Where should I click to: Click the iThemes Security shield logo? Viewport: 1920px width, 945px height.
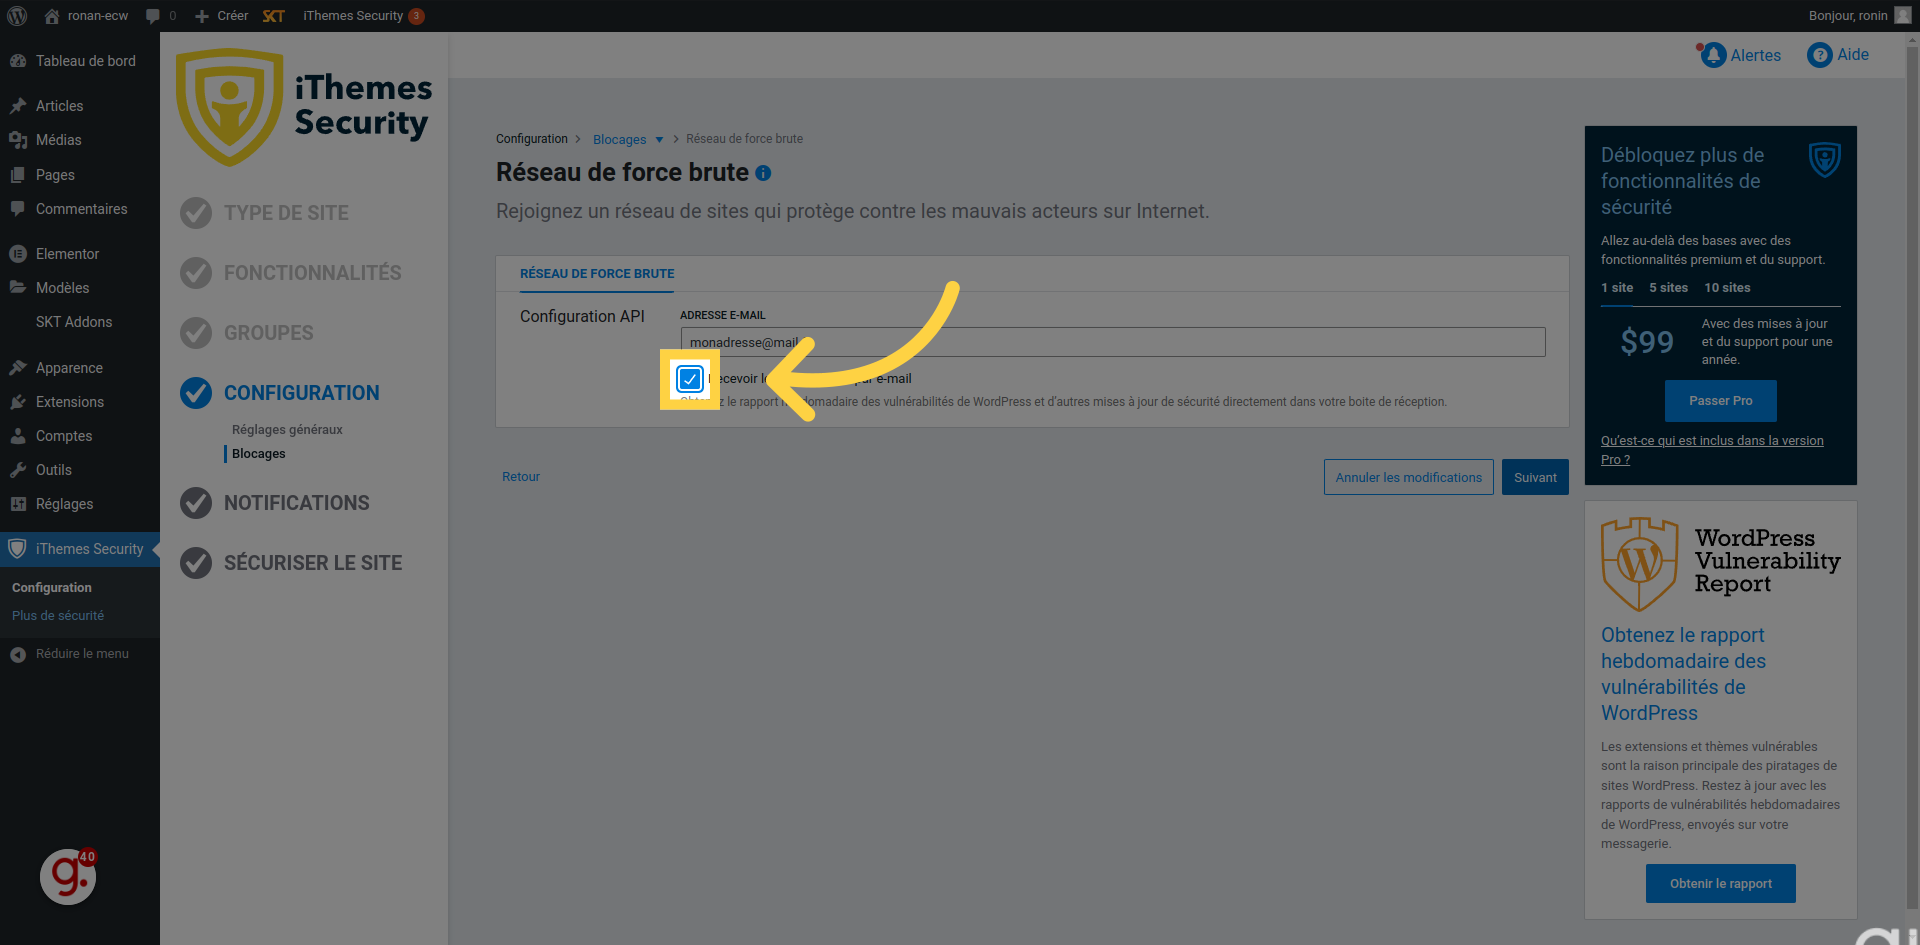(230, 107)
